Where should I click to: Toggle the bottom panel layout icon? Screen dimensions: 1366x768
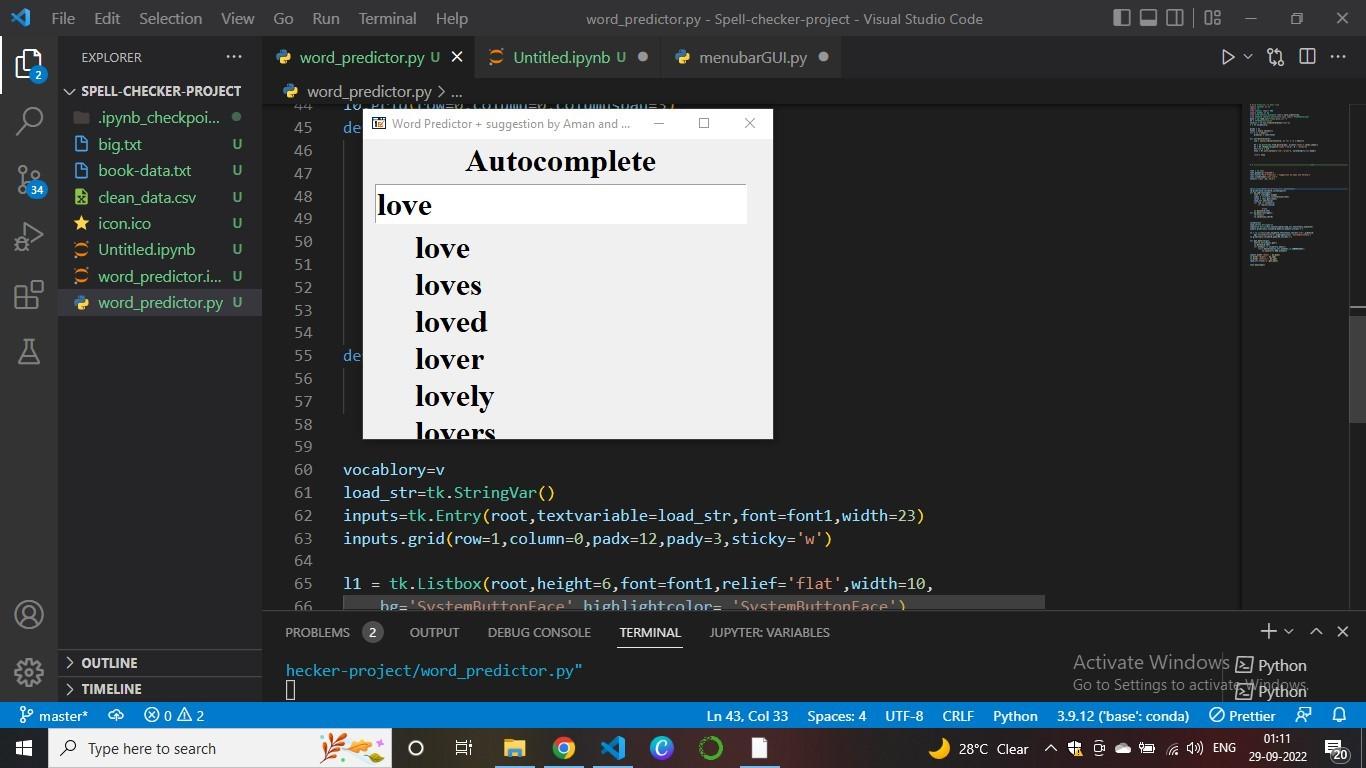(1149, 18)
